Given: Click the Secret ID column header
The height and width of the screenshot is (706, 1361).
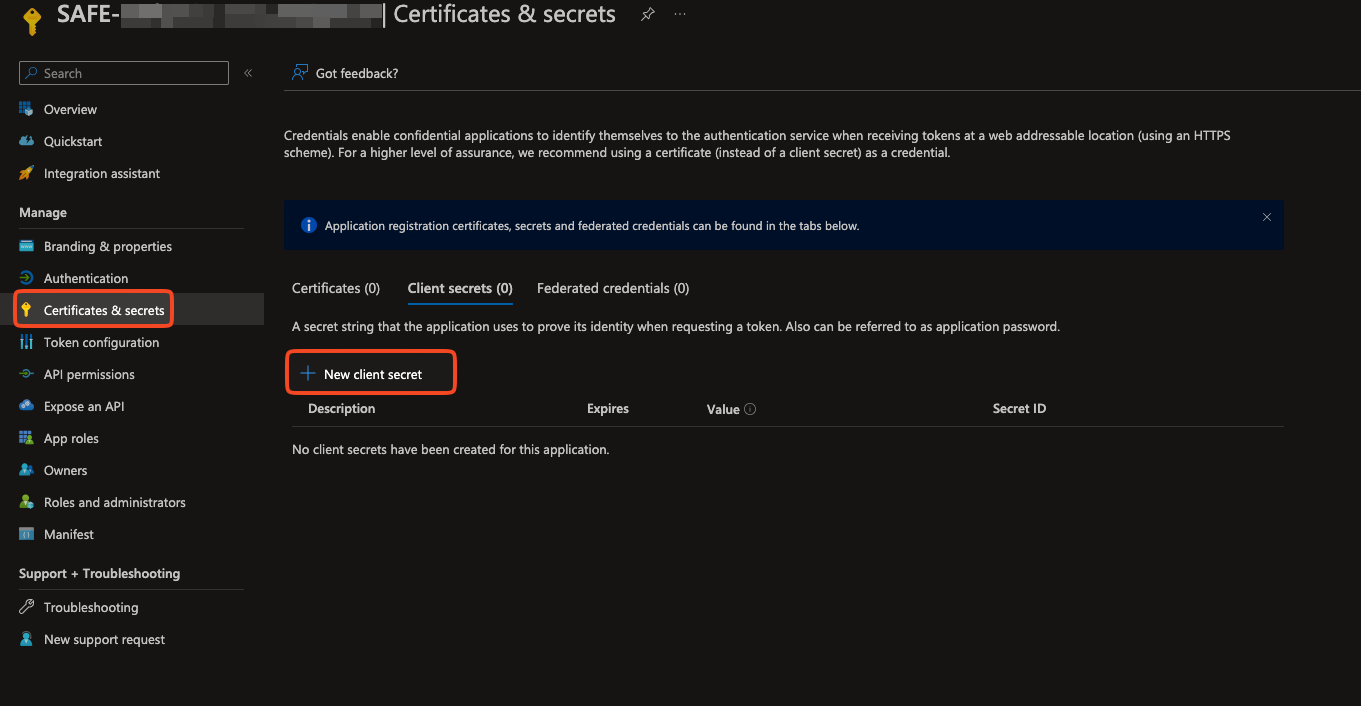Looking at the screenshot, I should 1019,408.
